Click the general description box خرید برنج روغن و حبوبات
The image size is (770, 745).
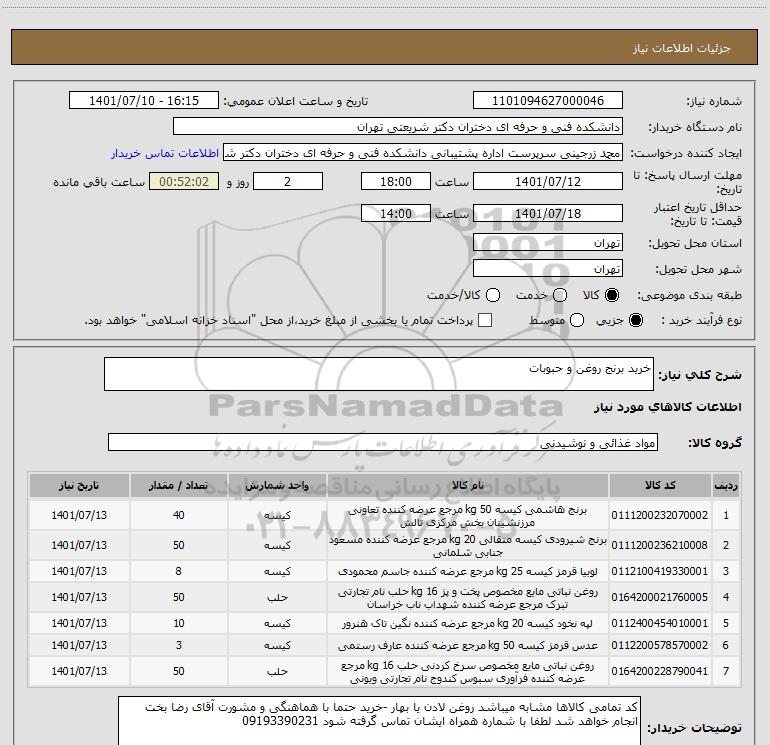pyautogui.click(x=379, y=374)
